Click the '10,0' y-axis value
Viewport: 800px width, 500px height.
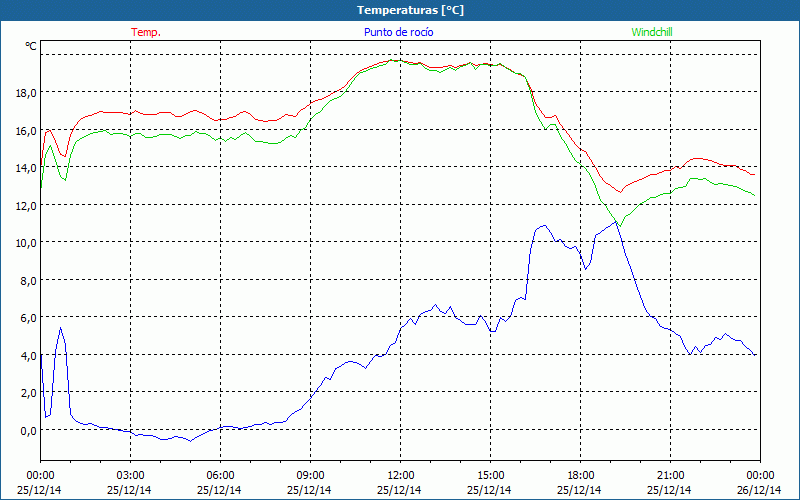27,243
